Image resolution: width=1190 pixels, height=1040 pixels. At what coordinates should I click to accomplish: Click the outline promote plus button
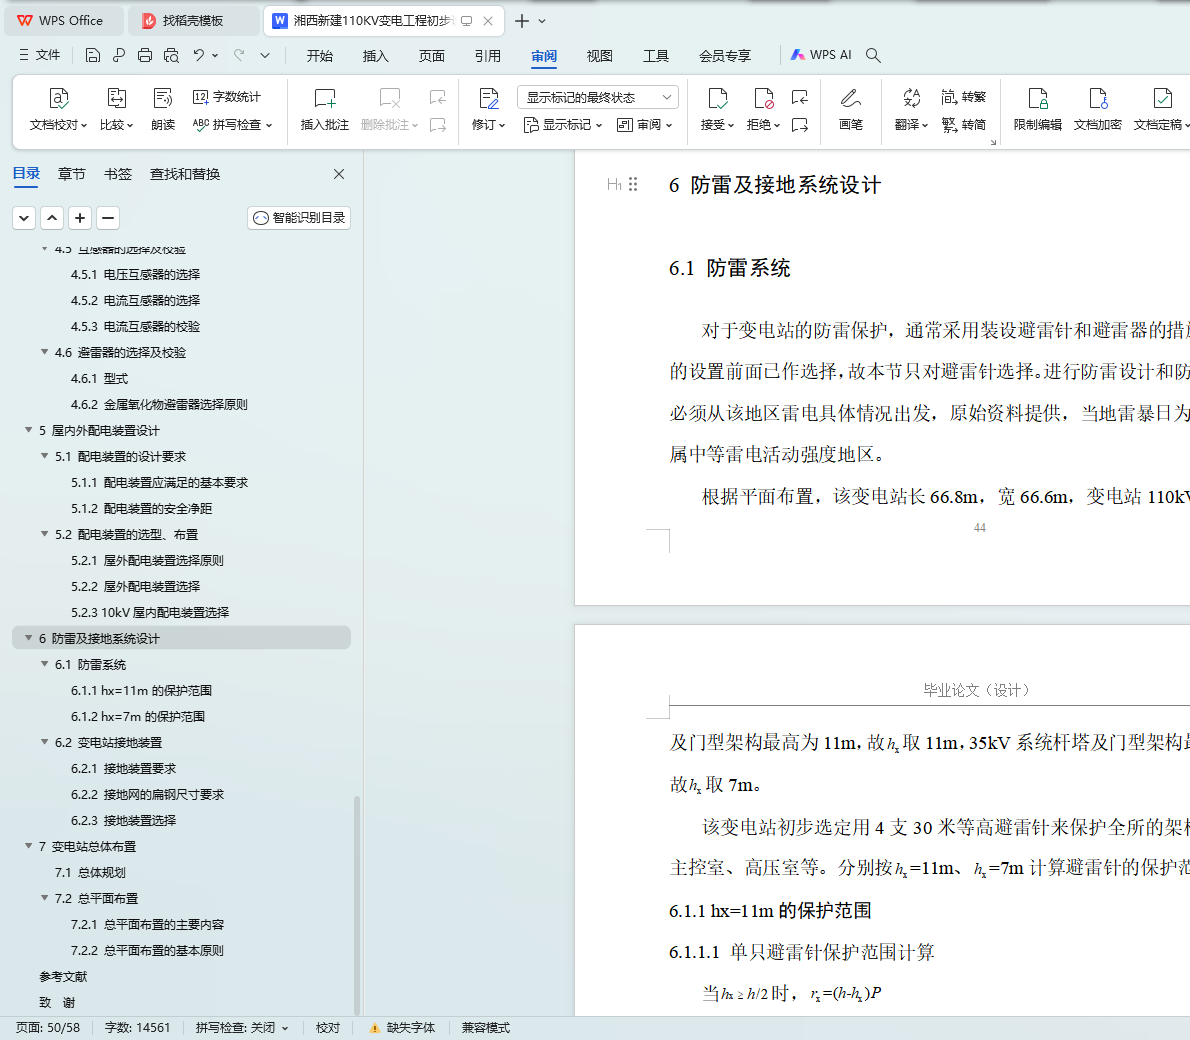pyautogui.click(x=80, y=218)
